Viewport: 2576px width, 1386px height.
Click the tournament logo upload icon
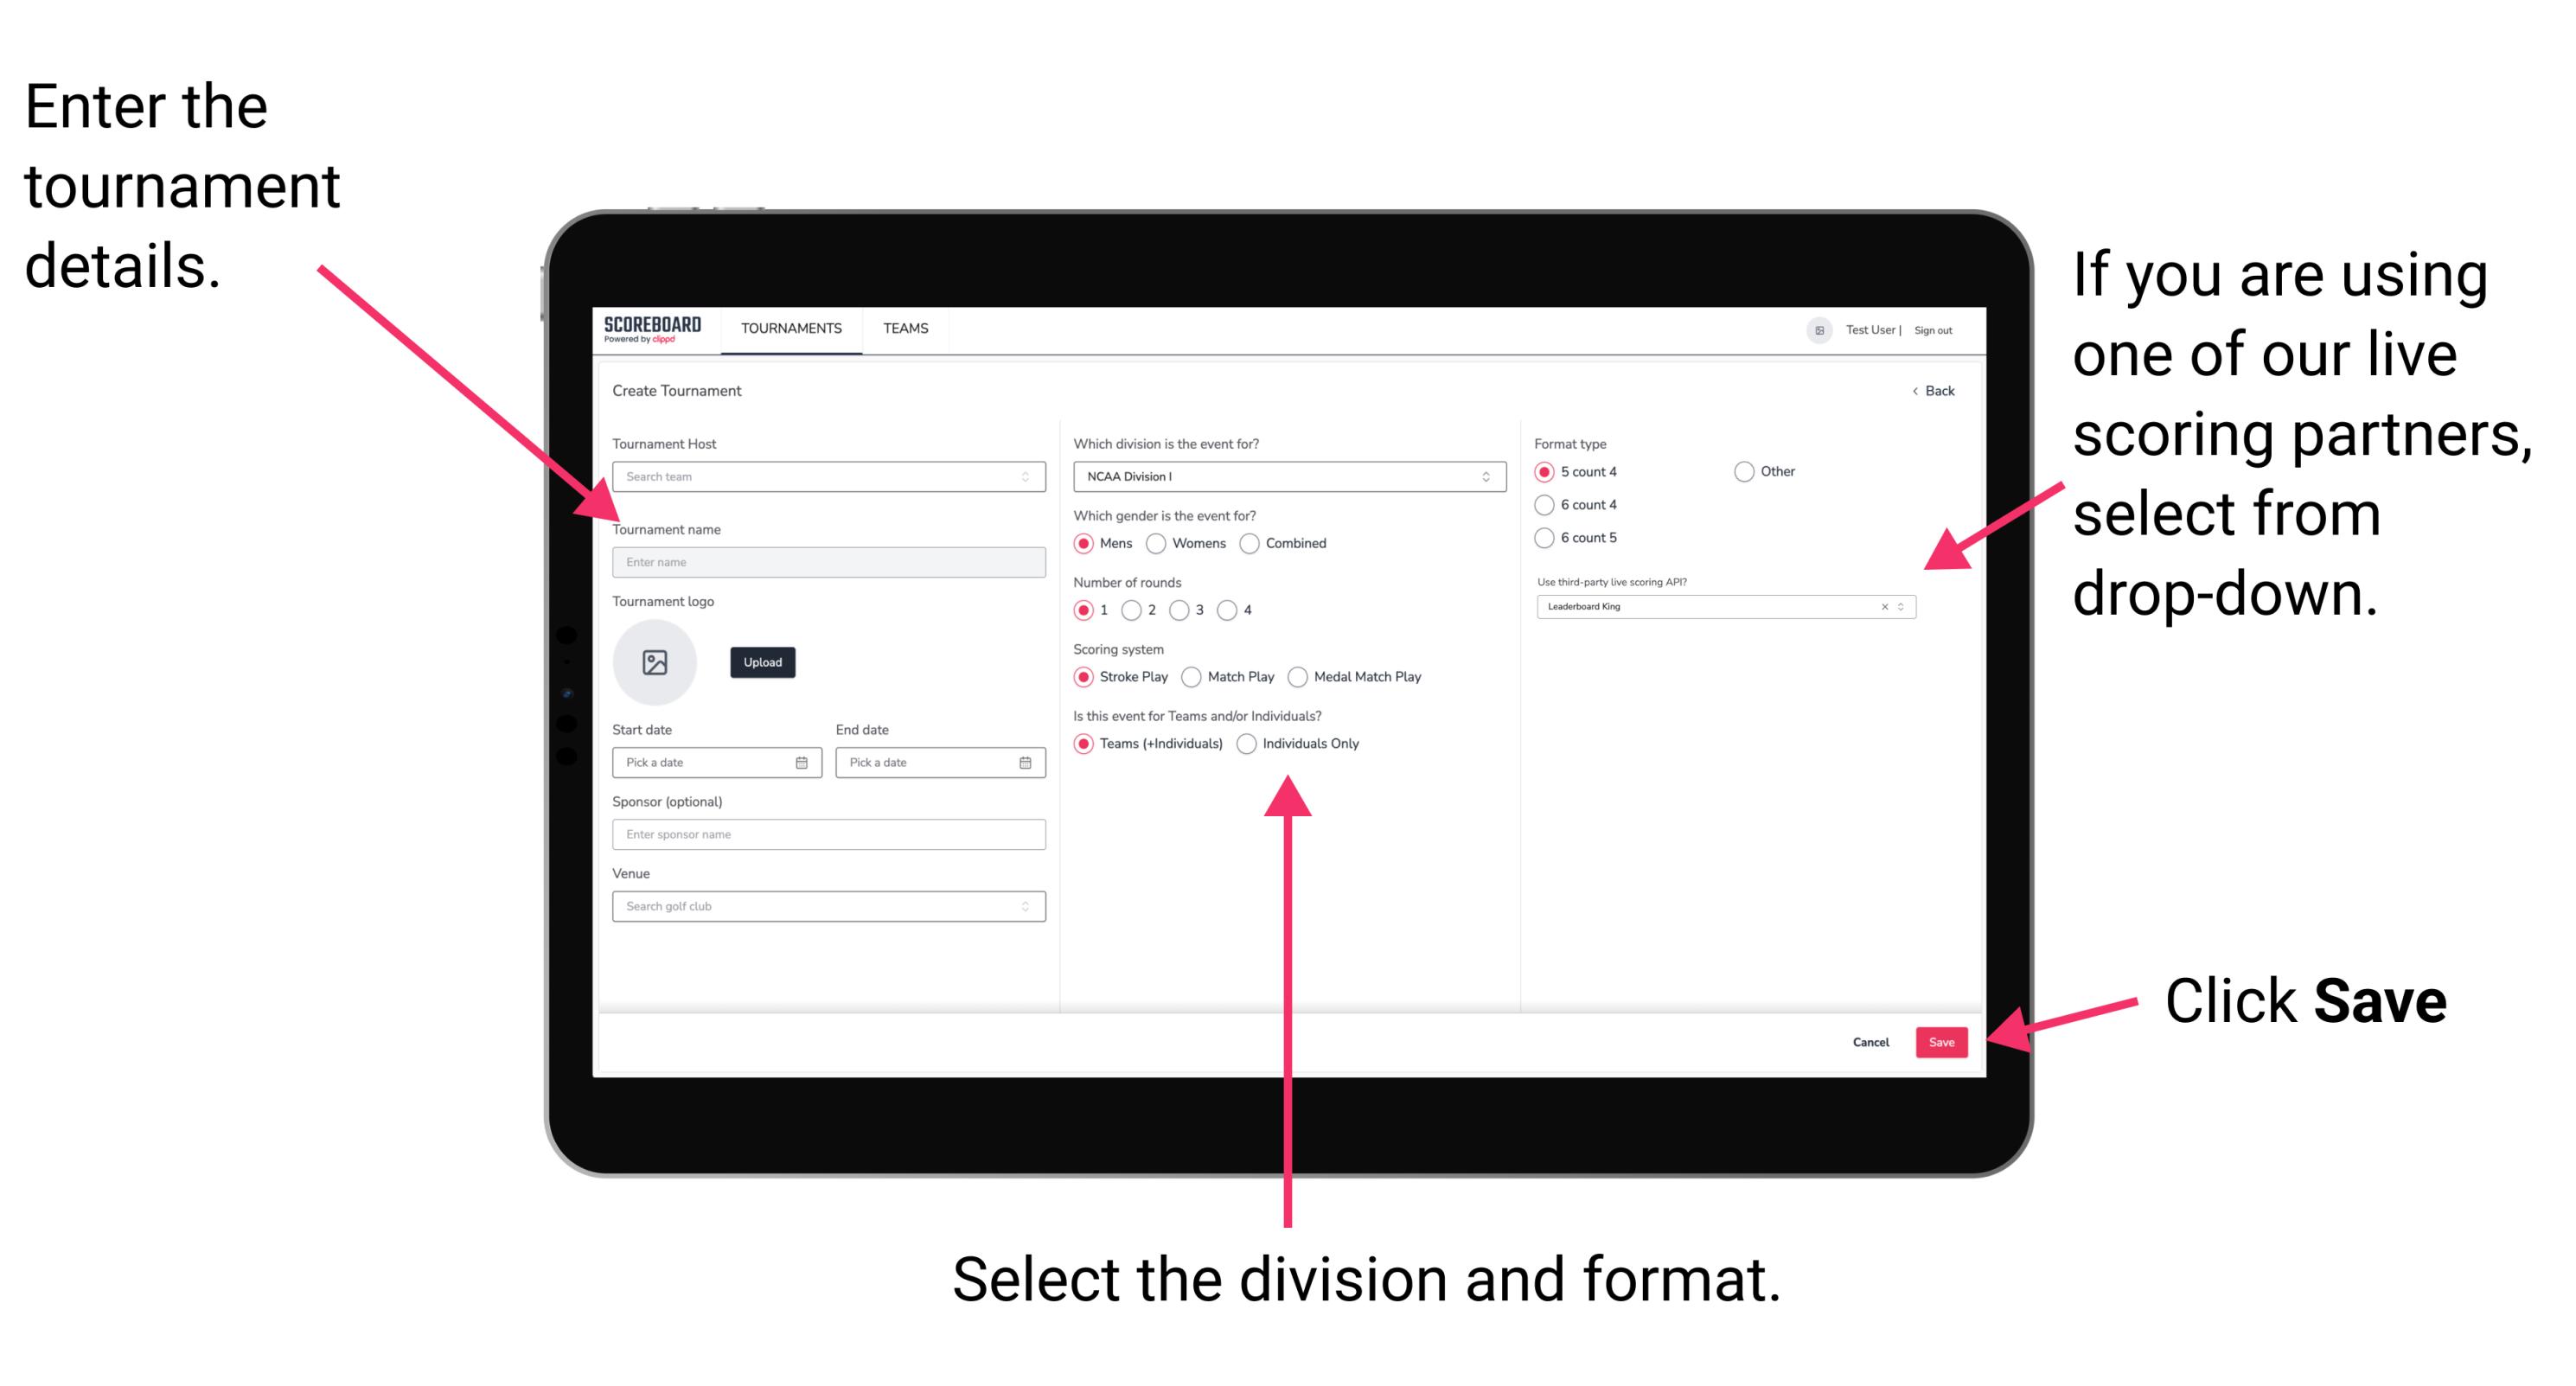coord(657,662)
